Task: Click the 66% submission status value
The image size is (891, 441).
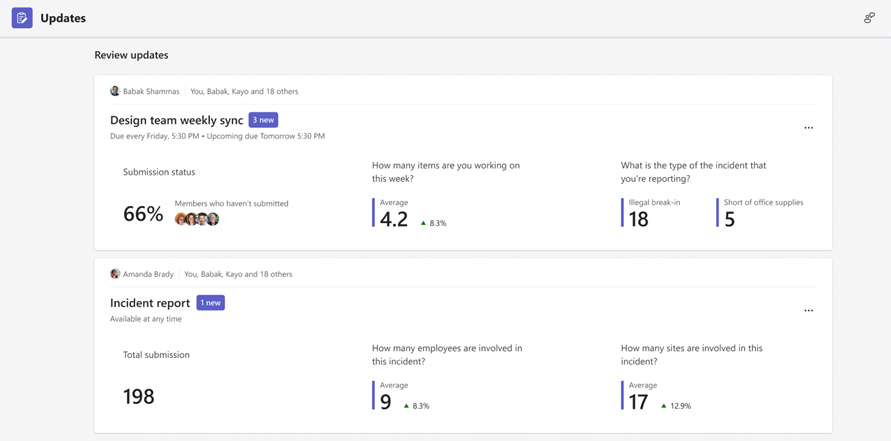Action: (143, 214)
